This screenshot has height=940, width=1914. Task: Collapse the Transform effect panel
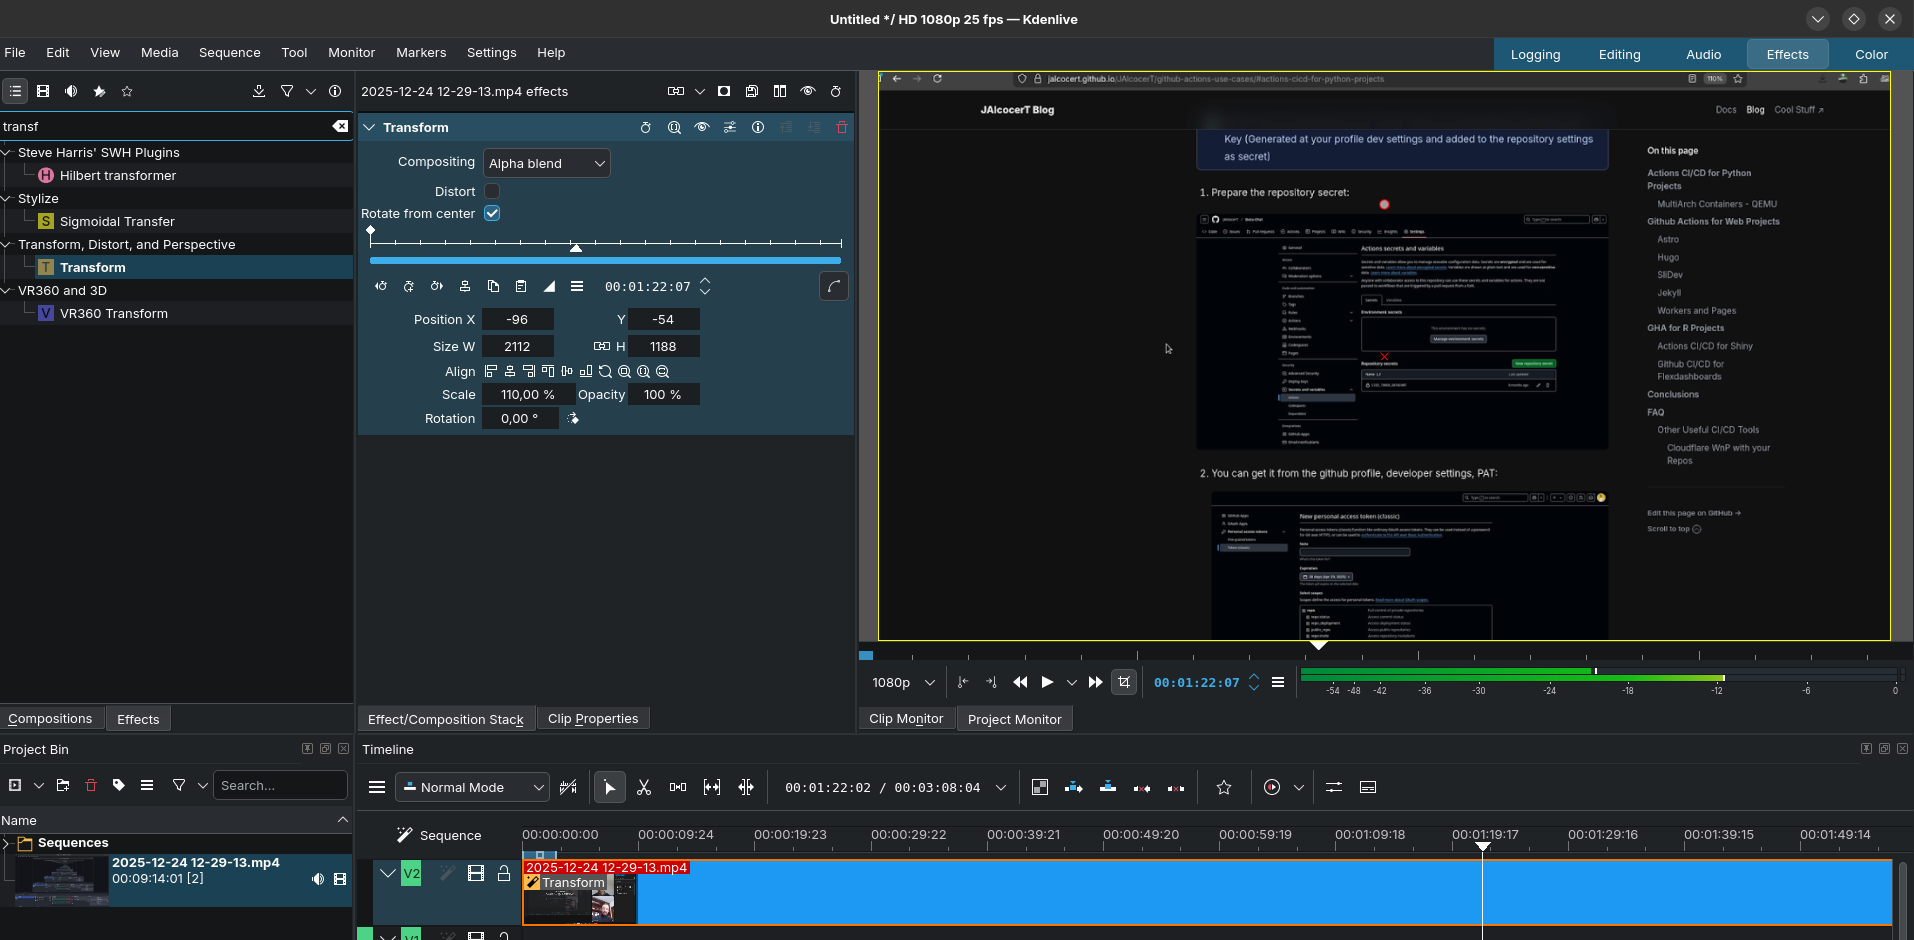click(x=369, y=128)
